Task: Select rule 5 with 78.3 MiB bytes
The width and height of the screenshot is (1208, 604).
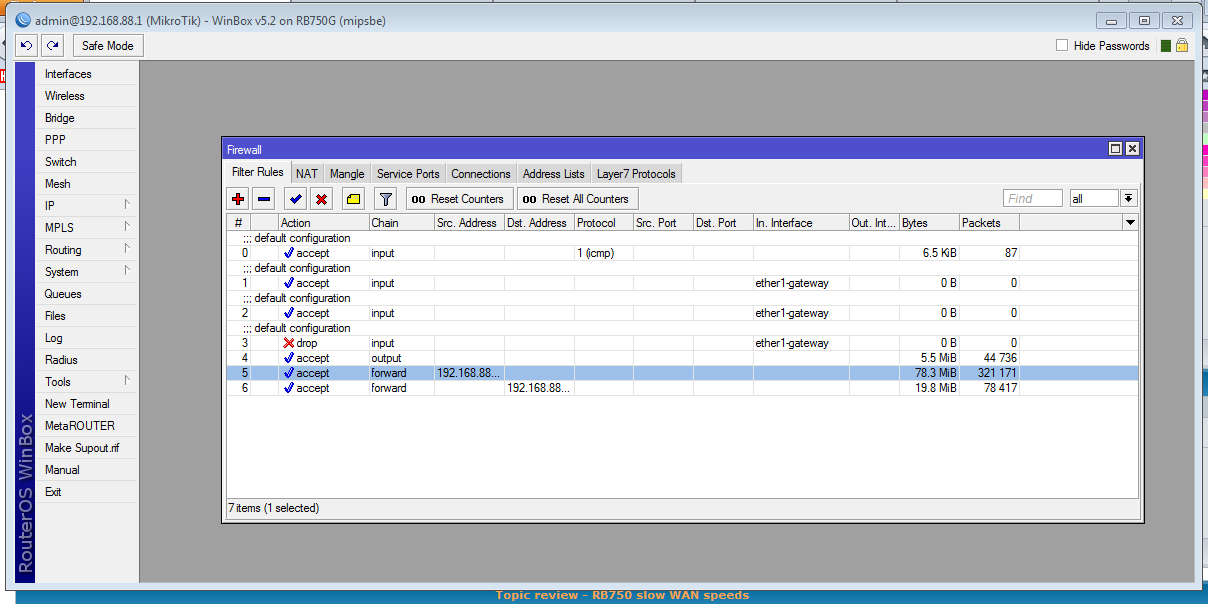Action: (682, 373)
